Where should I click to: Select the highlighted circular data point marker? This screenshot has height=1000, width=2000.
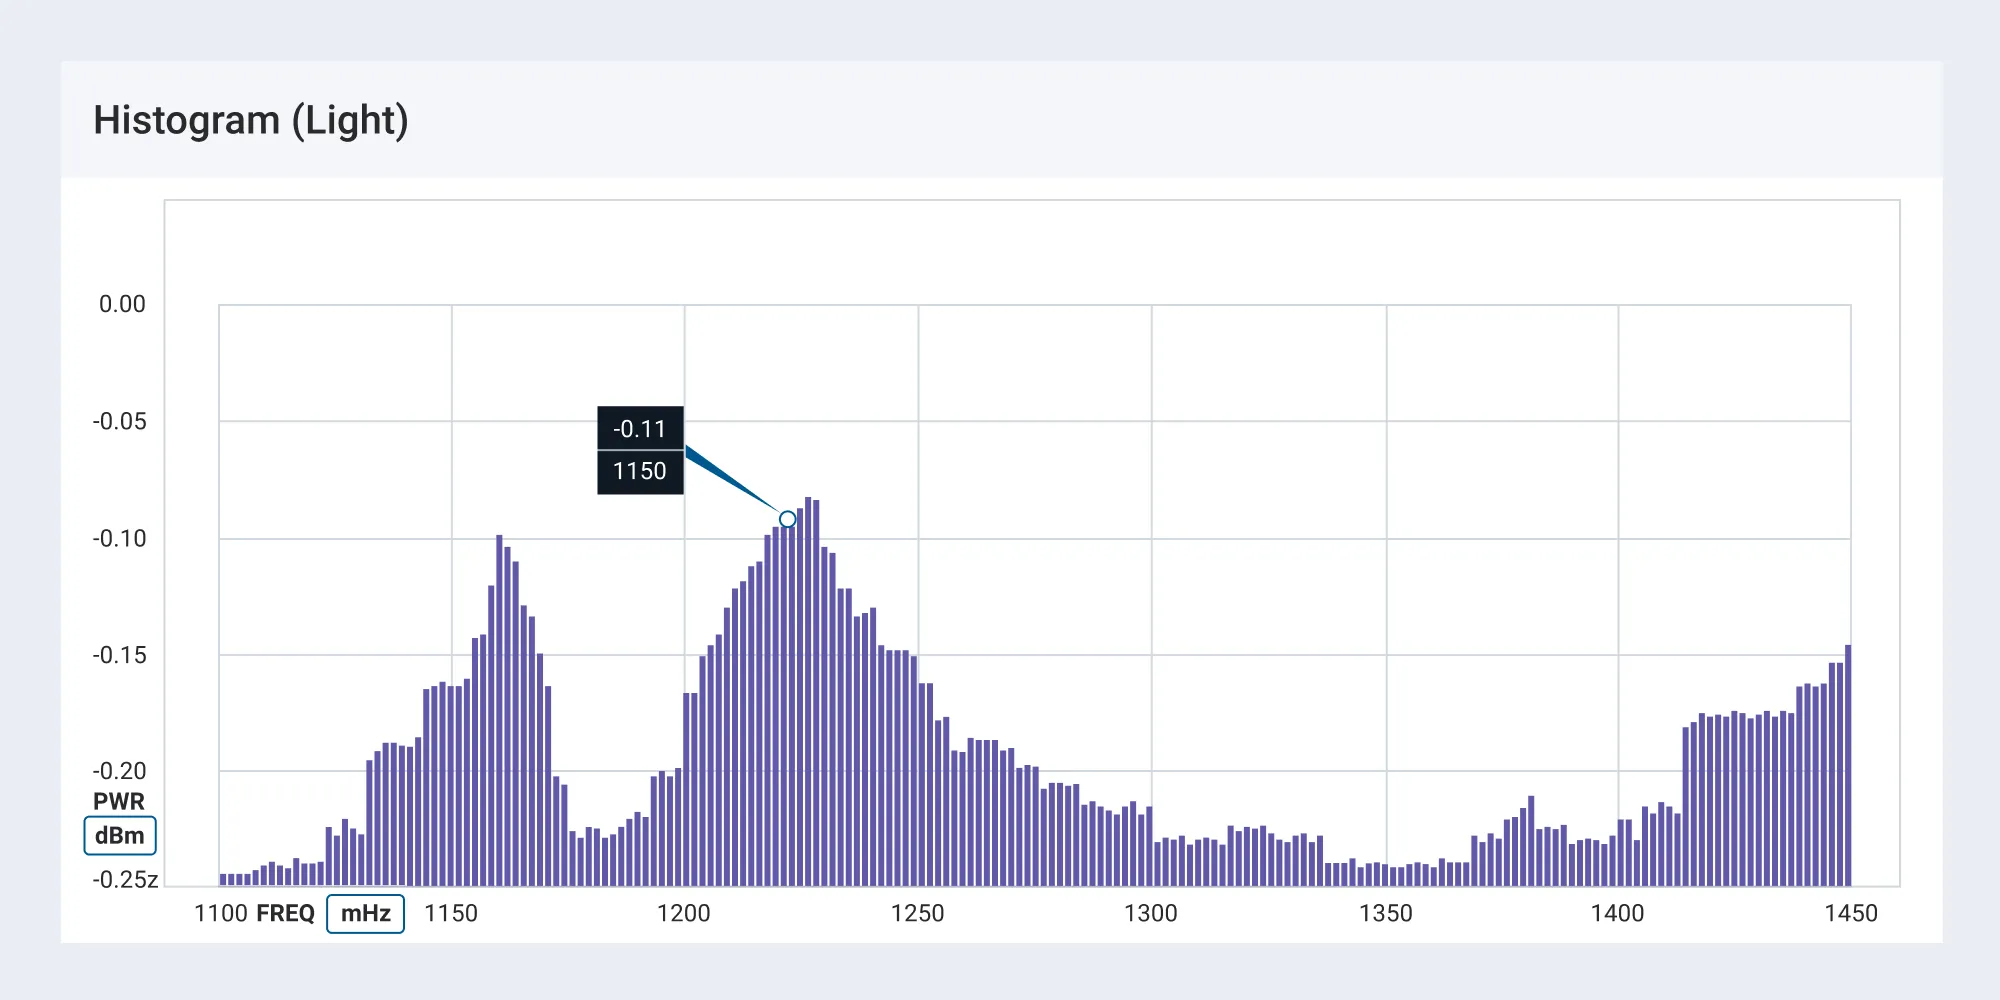point(786,518)
